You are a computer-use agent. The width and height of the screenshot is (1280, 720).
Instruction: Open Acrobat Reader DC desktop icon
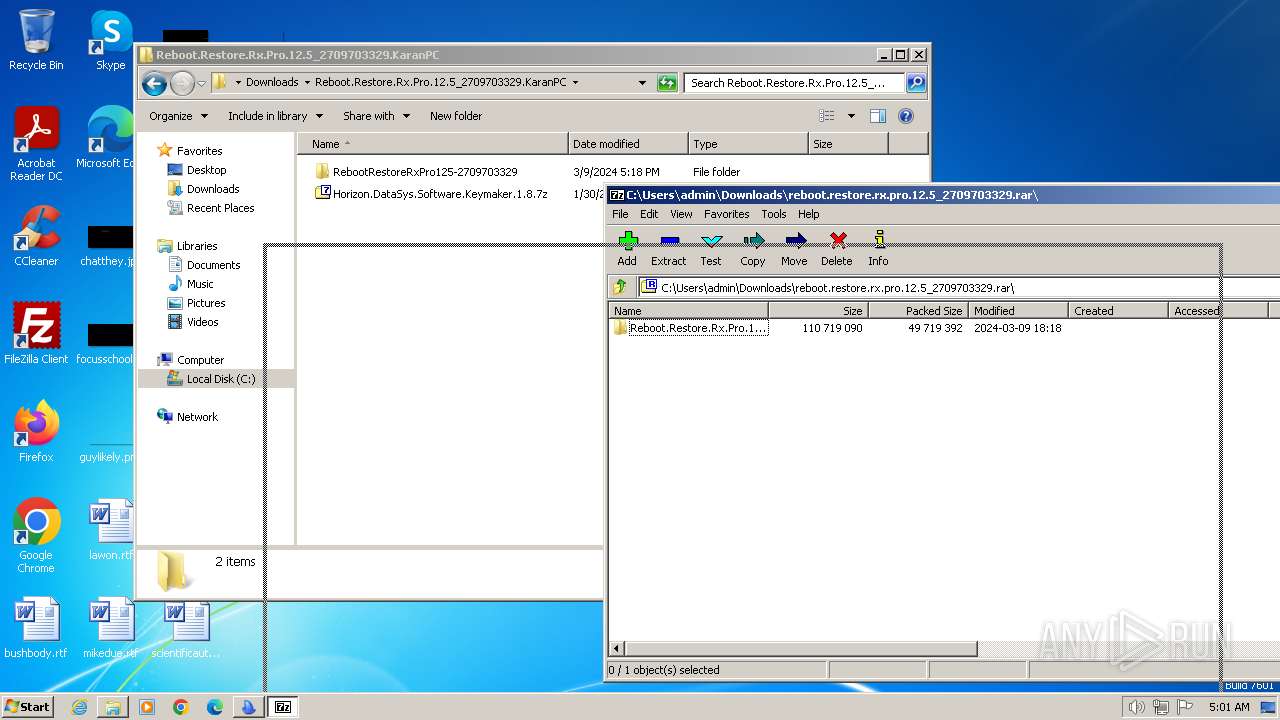pos(36,144)
